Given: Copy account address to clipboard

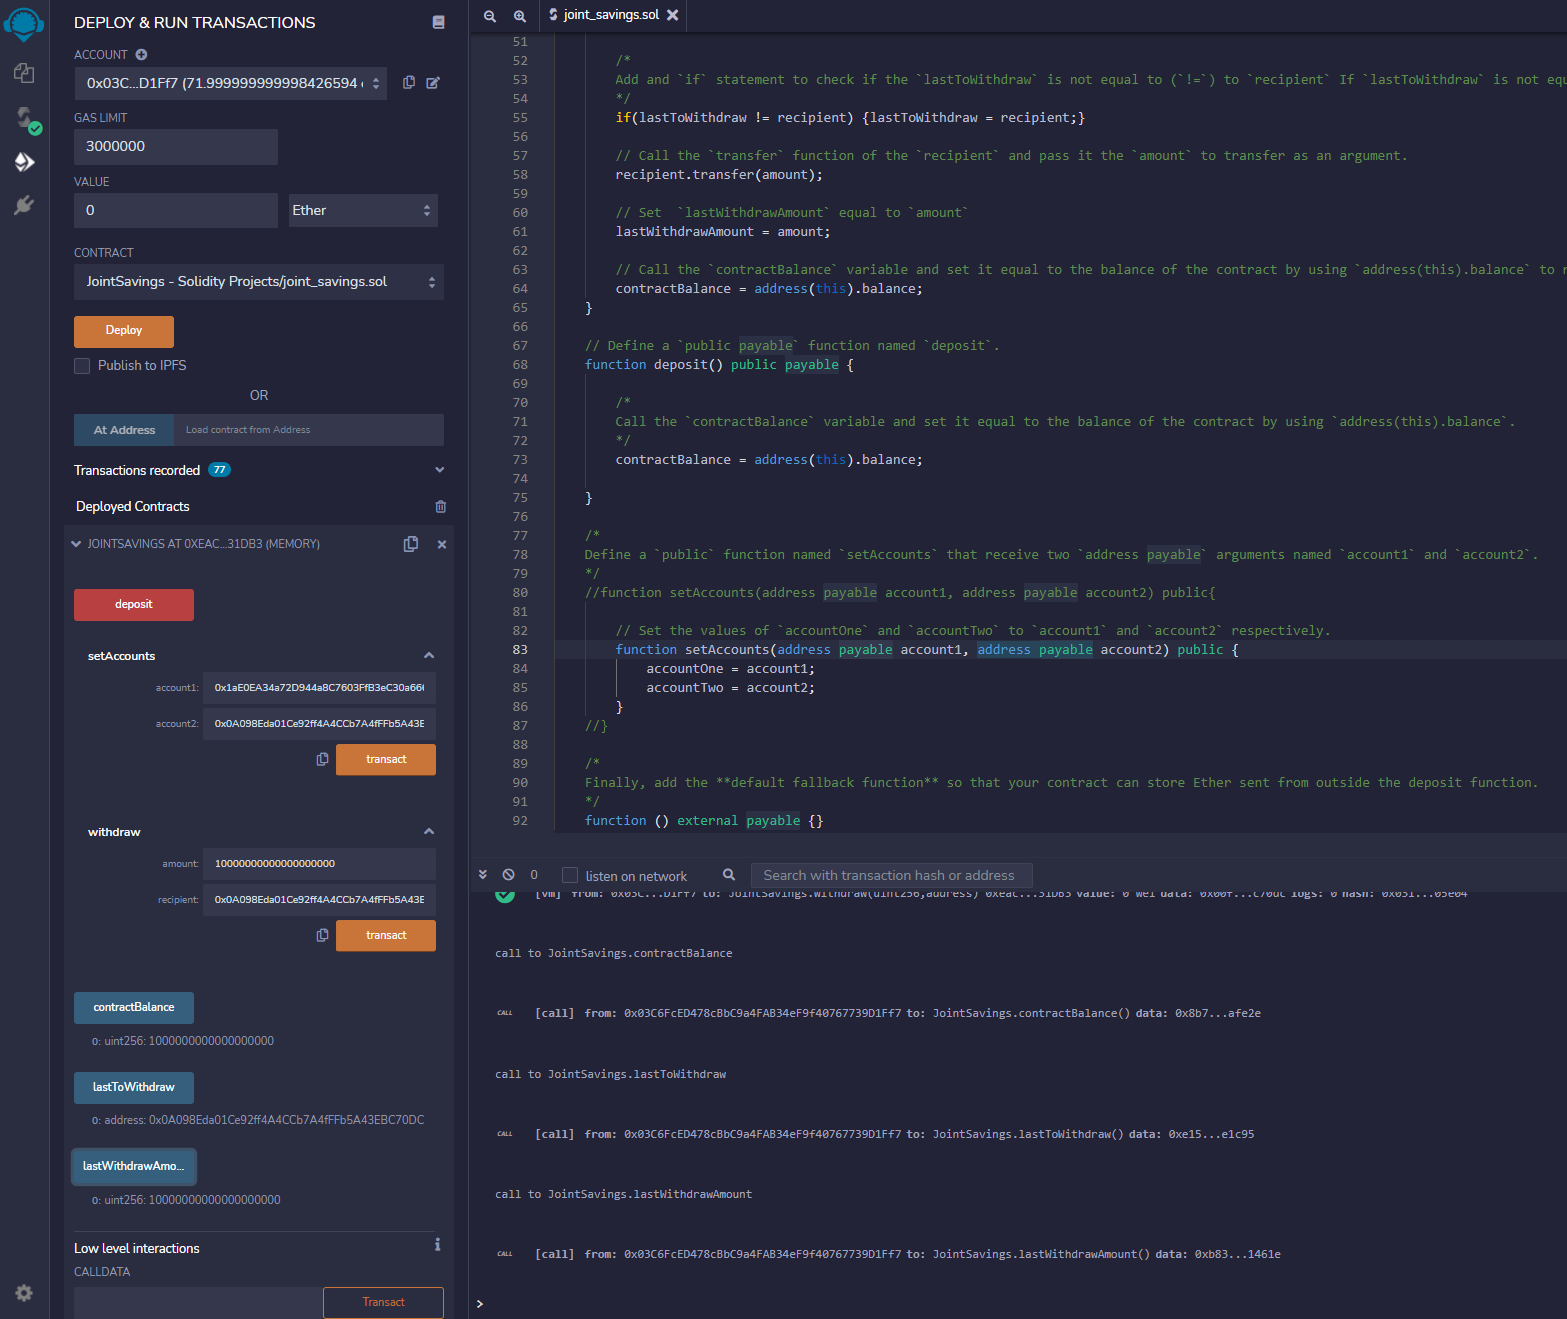Looking at the screenshot, I should [x=409, y=82].
